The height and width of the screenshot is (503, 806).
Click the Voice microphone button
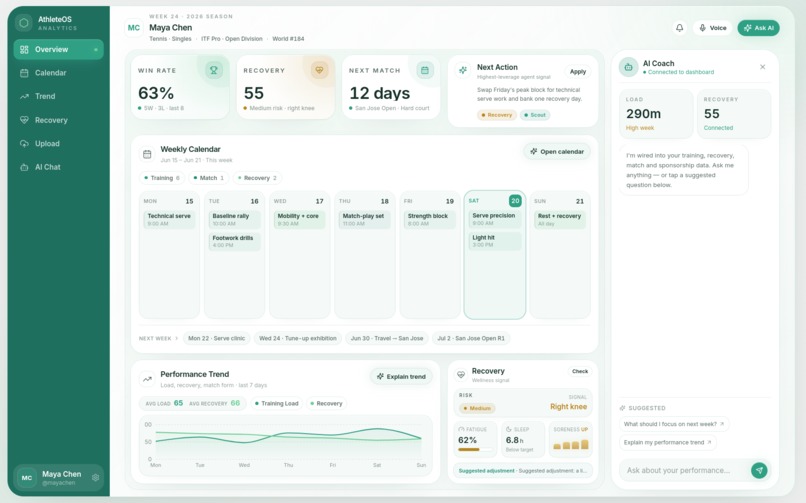712,28
